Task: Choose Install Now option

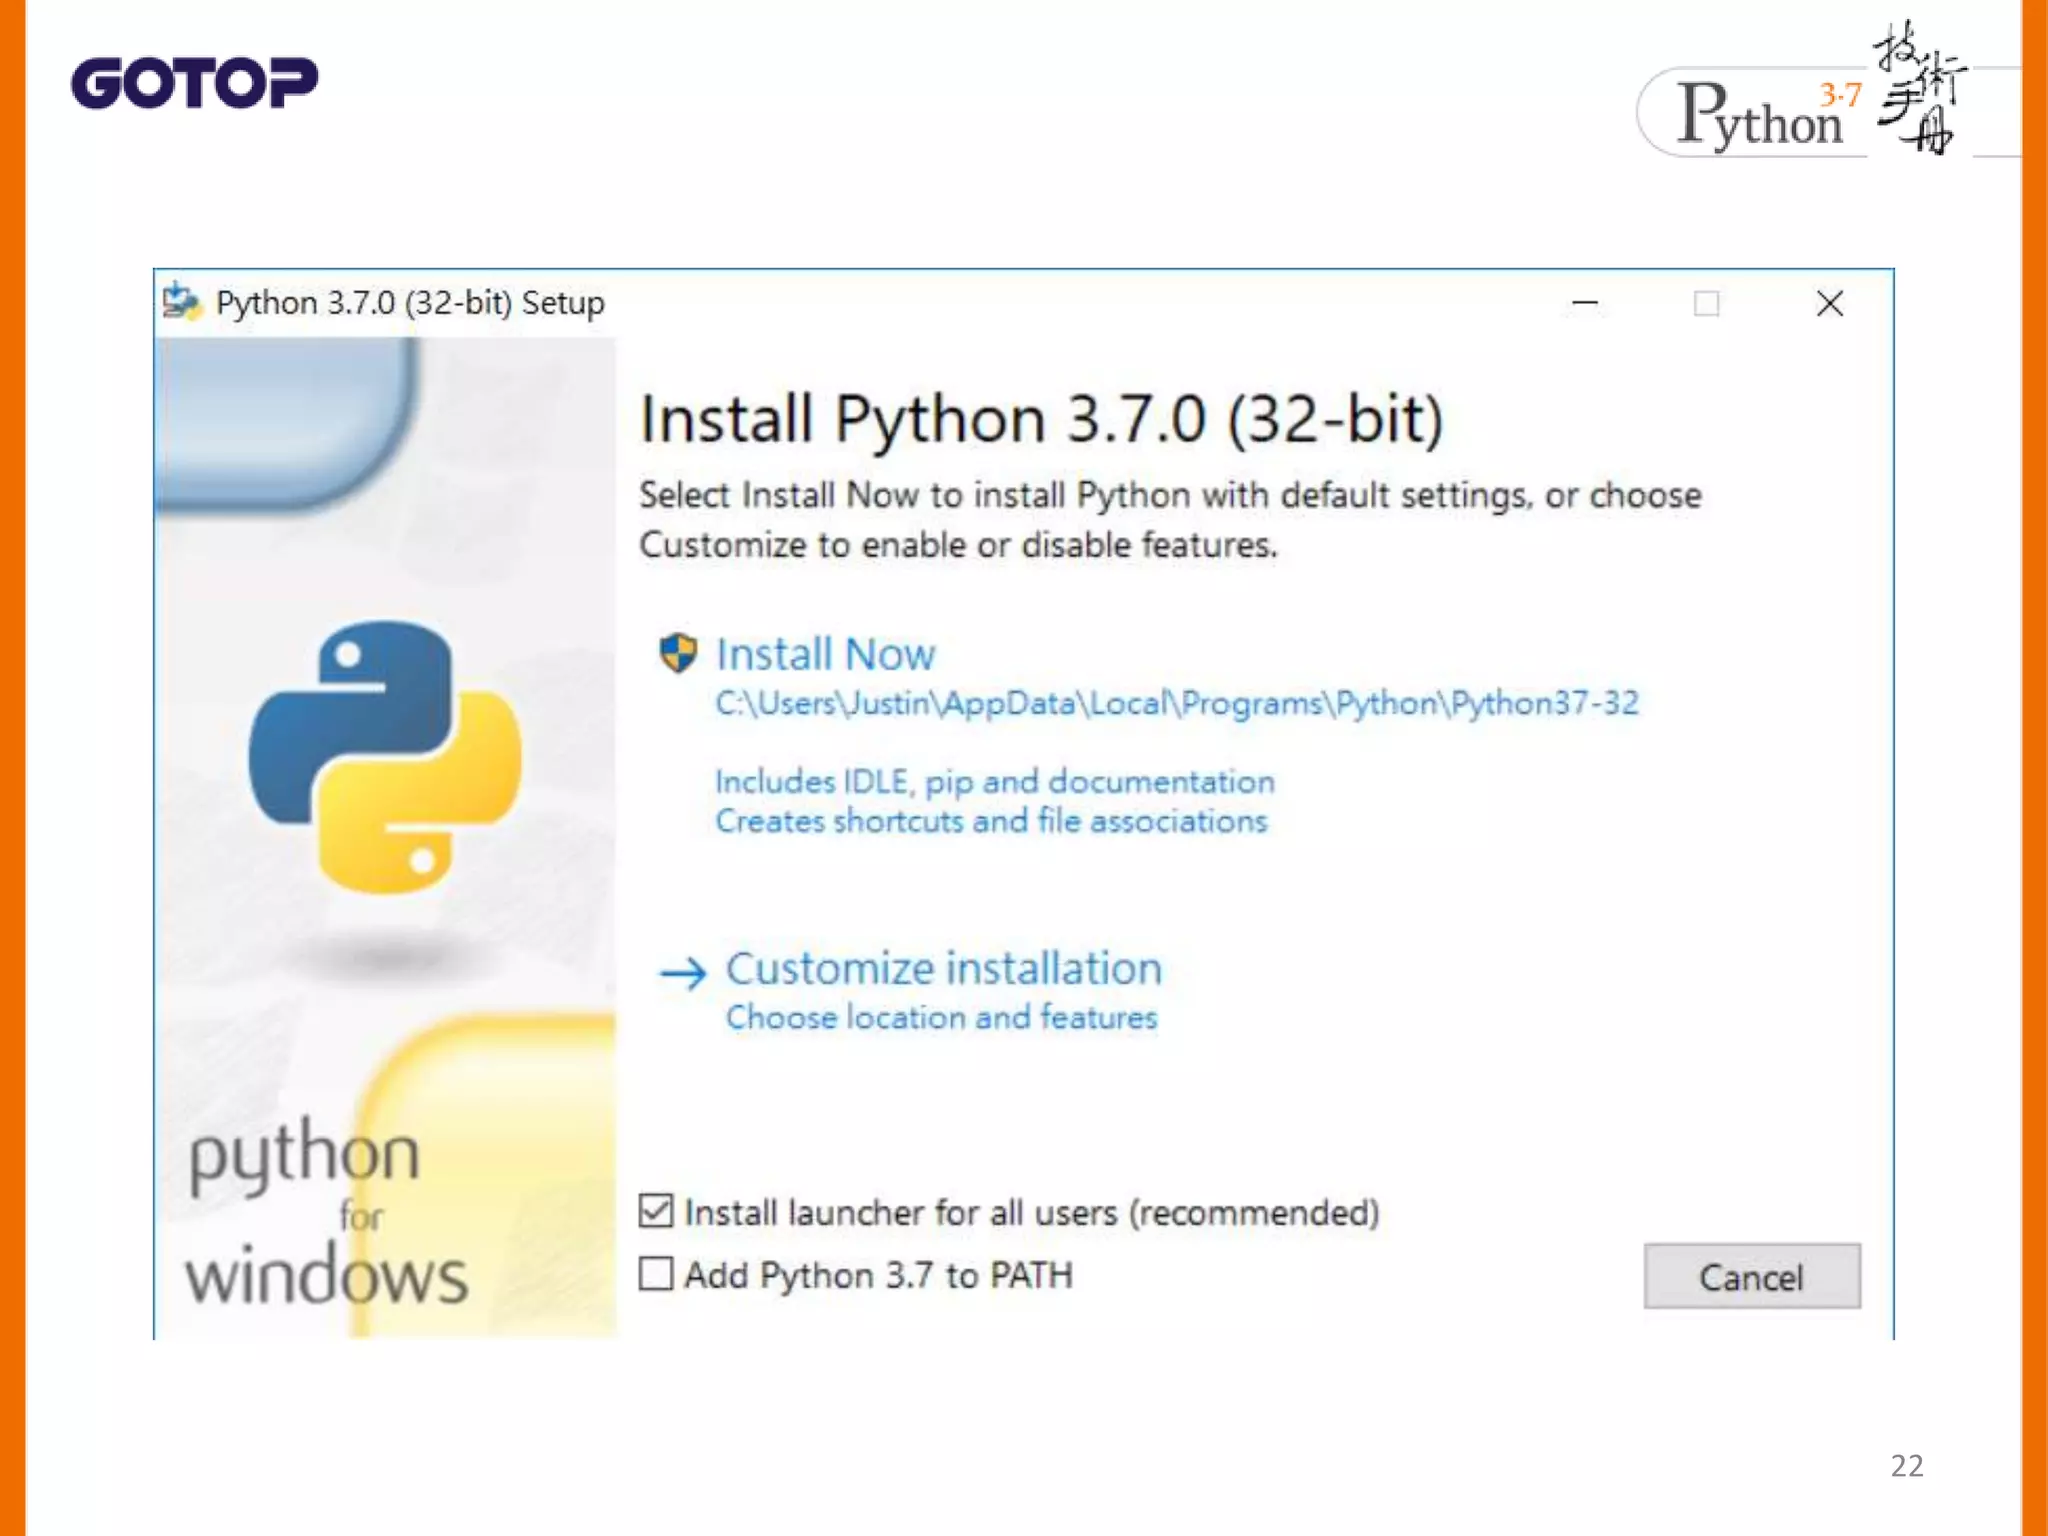Action: click(825, 654)
